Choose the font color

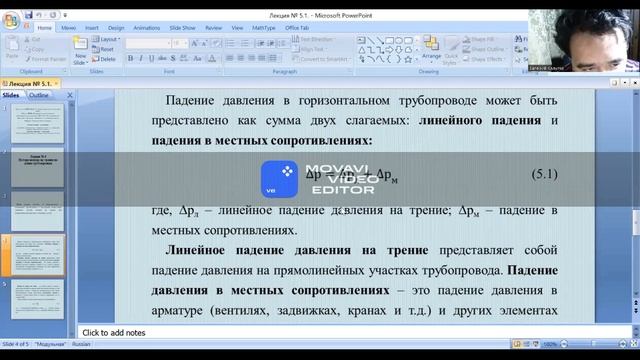[x=212, y=58]
